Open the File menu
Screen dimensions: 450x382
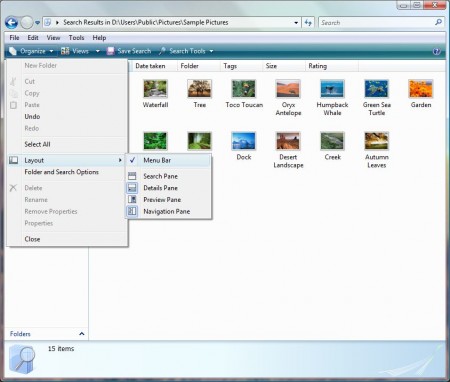click(x=14, y=38)
